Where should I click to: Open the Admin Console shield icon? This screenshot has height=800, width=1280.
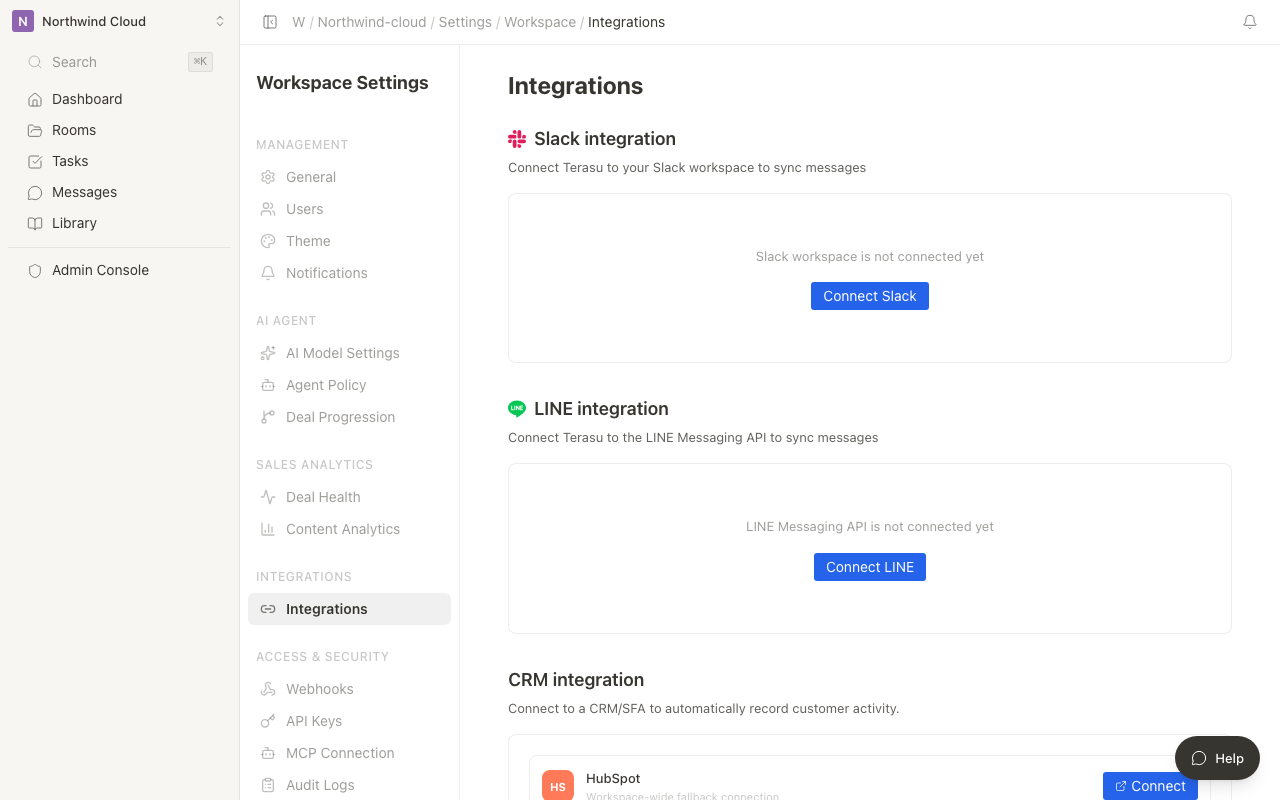point(35,270)
